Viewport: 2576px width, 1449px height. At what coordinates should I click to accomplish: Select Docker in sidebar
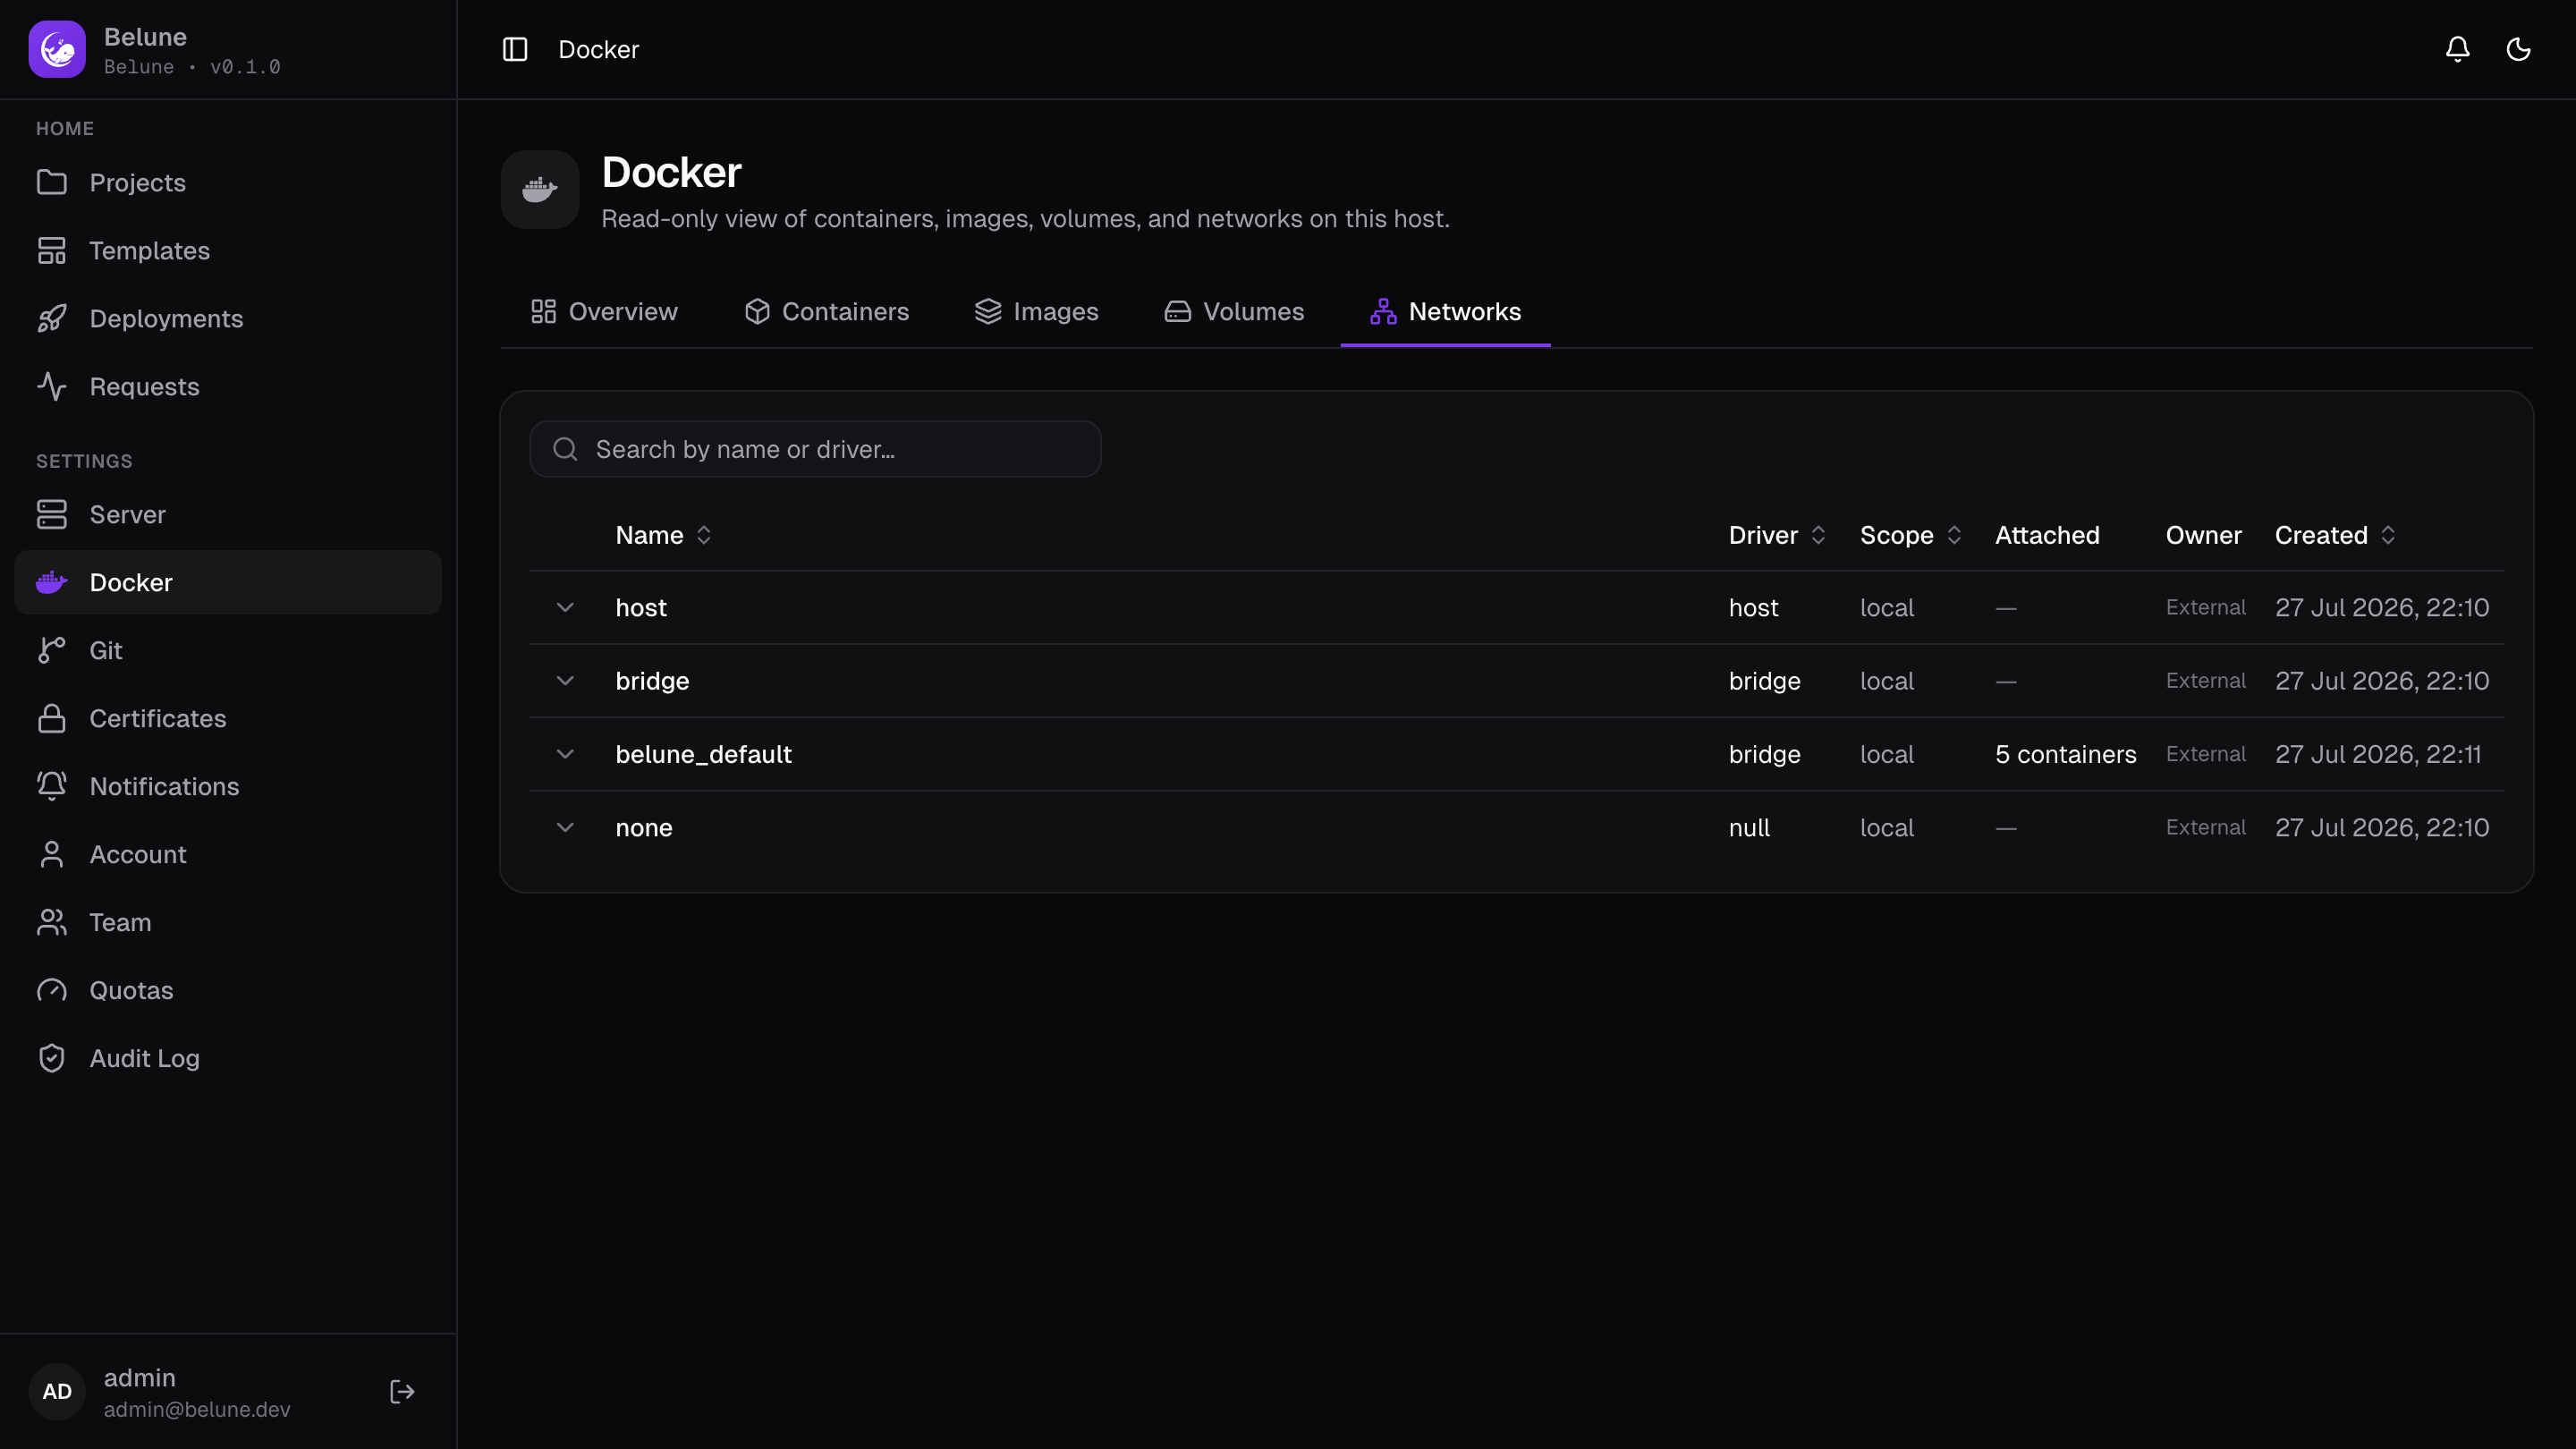(x=228, y=583)
